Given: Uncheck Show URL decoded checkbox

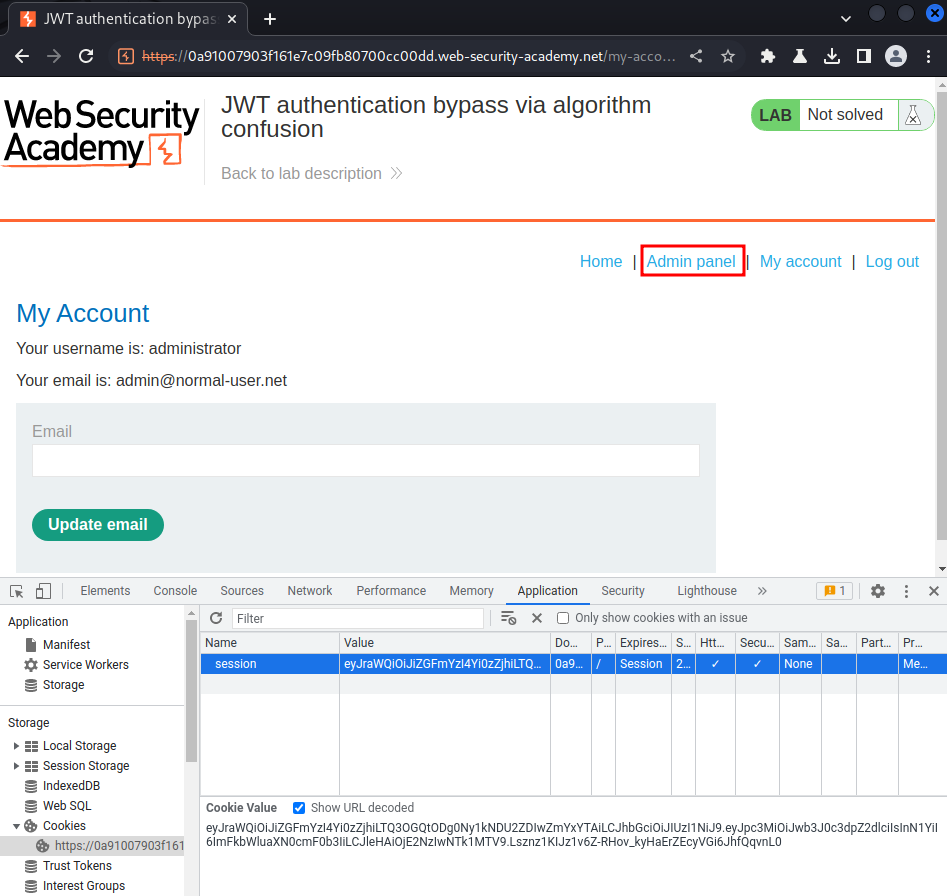Looking at the screenshot, I should (298, 808).
